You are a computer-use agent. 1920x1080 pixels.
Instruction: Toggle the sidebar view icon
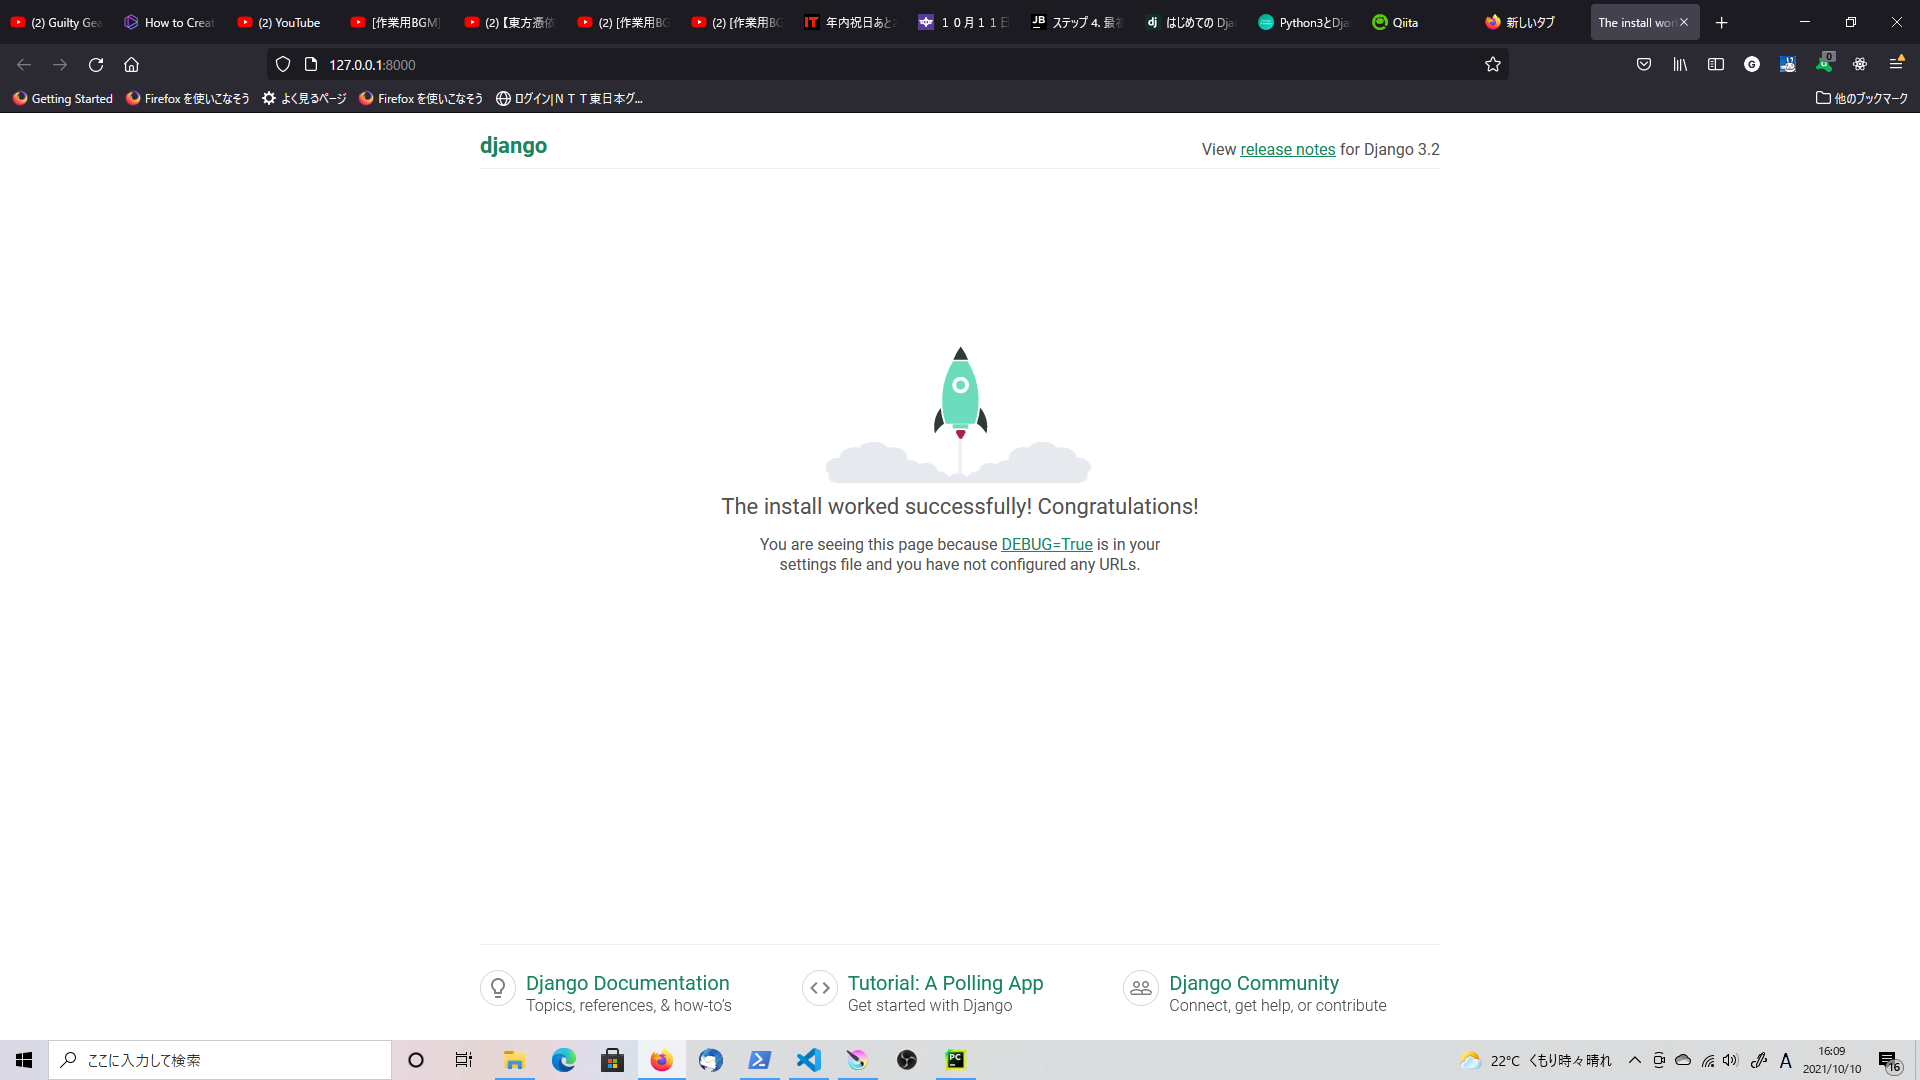(x=1716, y=65)
